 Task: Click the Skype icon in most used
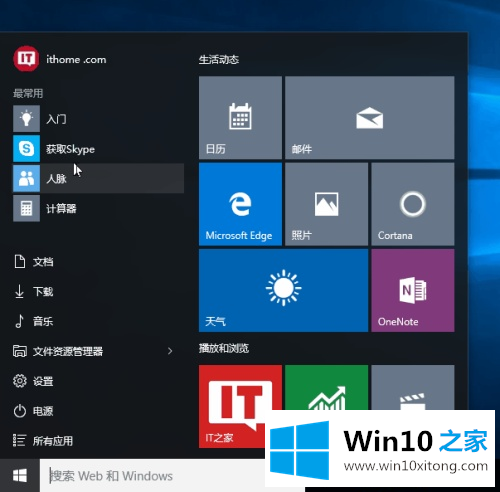(26, 148)
